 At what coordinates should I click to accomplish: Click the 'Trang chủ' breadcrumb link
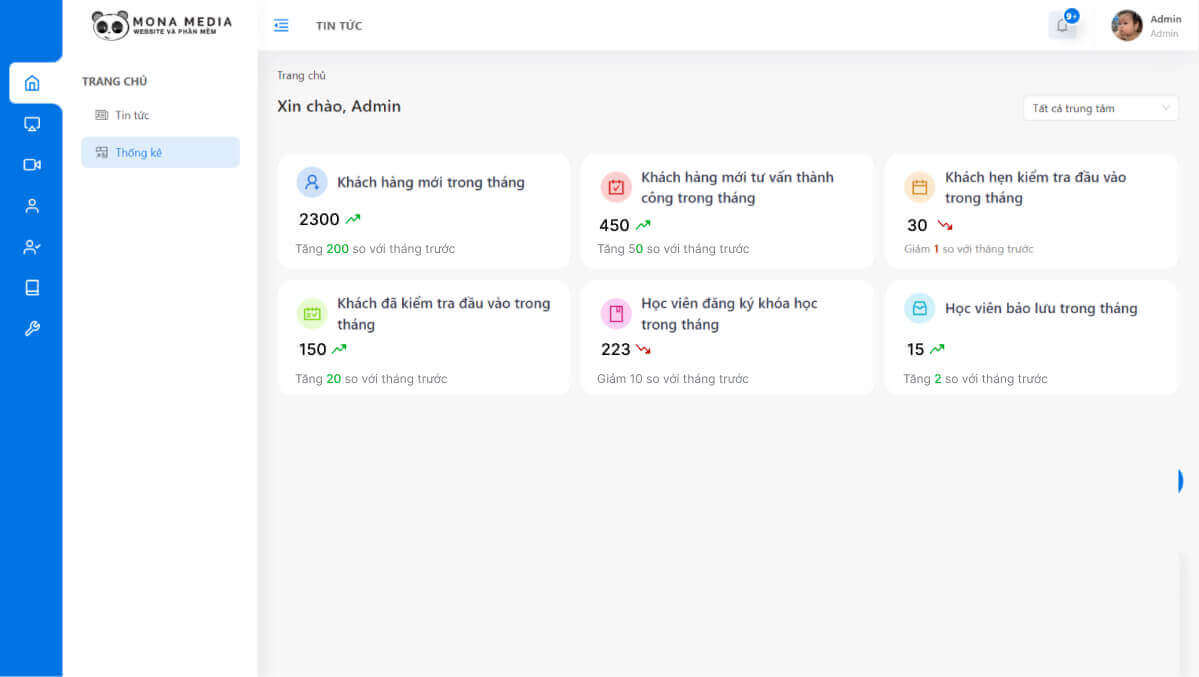tap(301, 75)
